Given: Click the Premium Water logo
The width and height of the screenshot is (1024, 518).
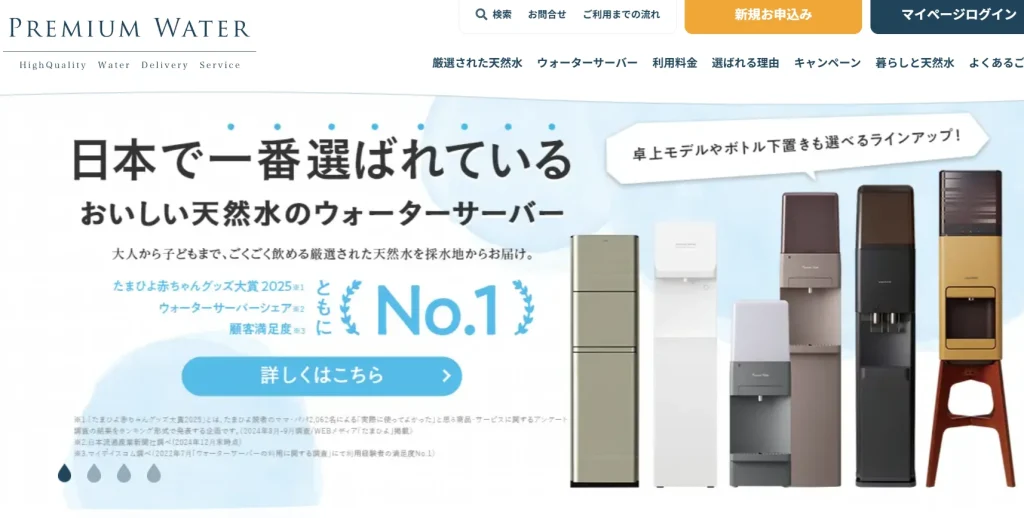Looking at the screenshot, I should (x=129, y=42).
